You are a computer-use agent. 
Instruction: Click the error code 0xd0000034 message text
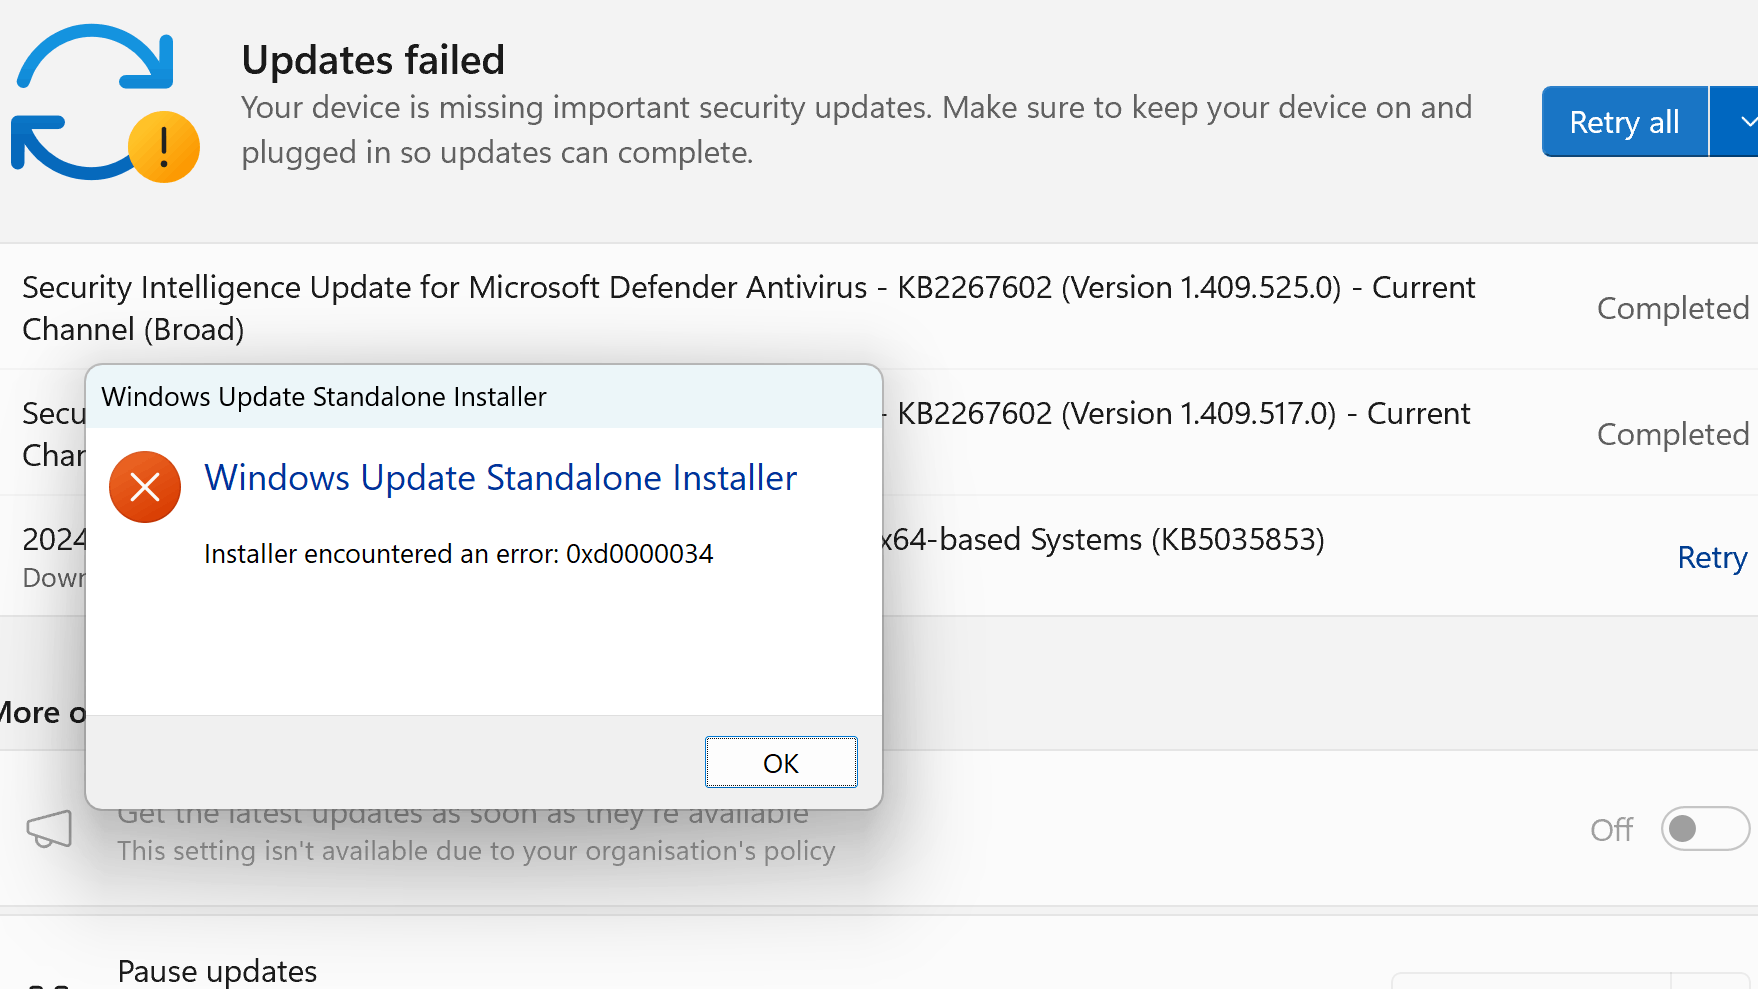(x=458, y=554)
